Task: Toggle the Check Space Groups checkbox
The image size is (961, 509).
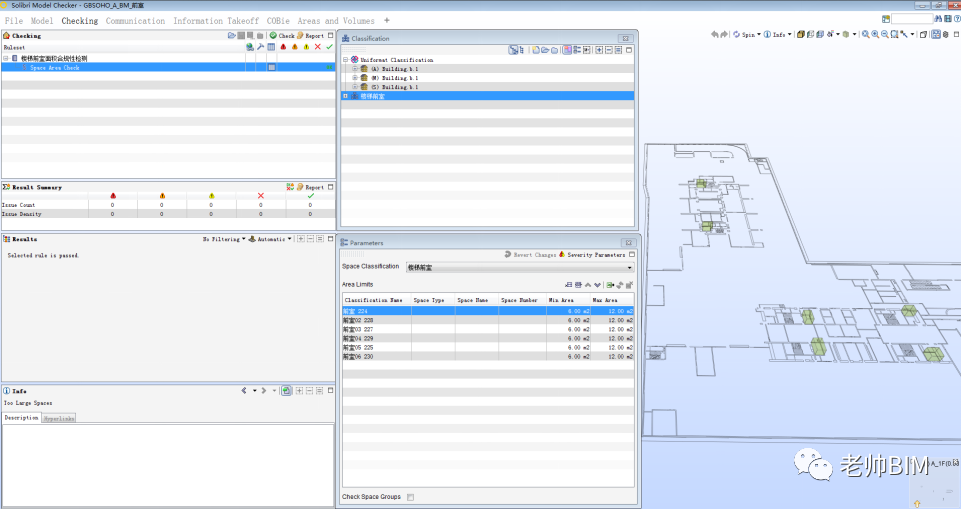Action: (411, 497)
